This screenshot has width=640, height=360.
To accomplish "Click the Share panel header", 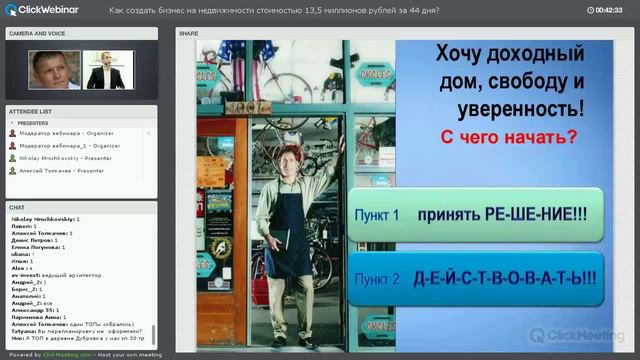I will pyautogui.click(x=404, y=33).
